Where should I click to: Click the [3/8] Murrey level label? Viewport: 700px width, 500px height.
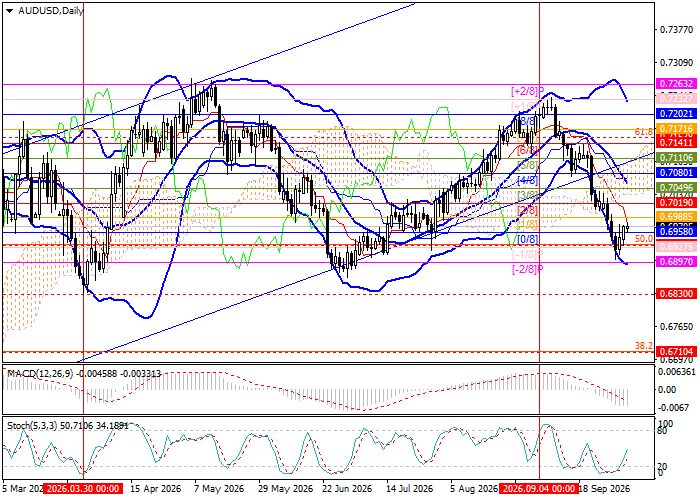528,195
